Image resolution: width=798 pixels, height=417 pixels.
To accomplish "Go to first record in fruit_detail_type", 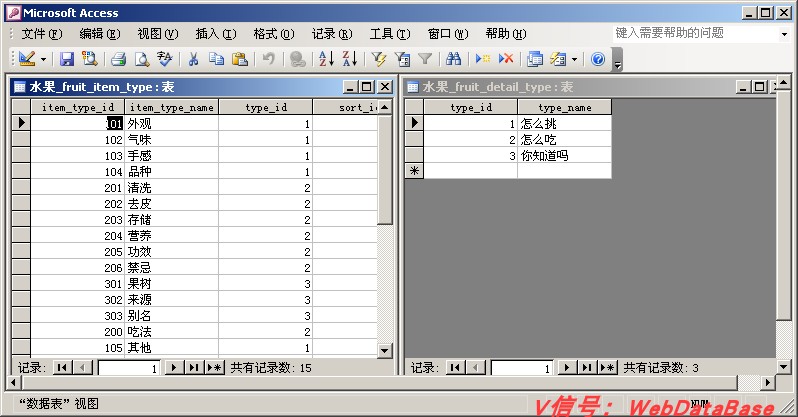I will 455,368.
